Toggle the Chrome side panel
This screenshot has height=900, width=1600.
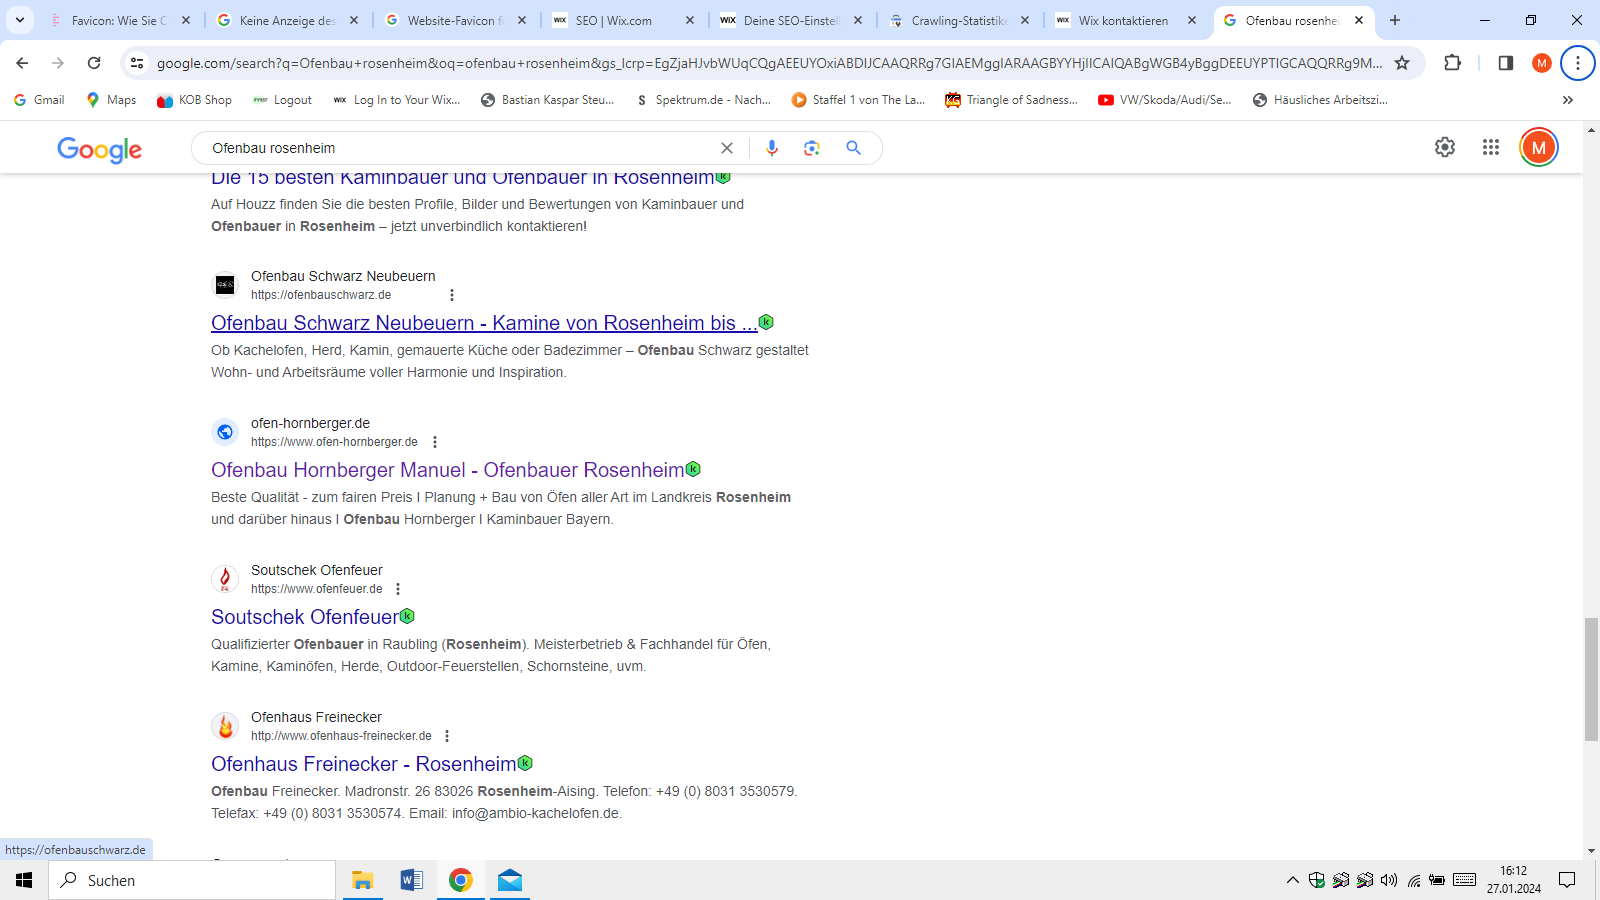[1505, 63]
